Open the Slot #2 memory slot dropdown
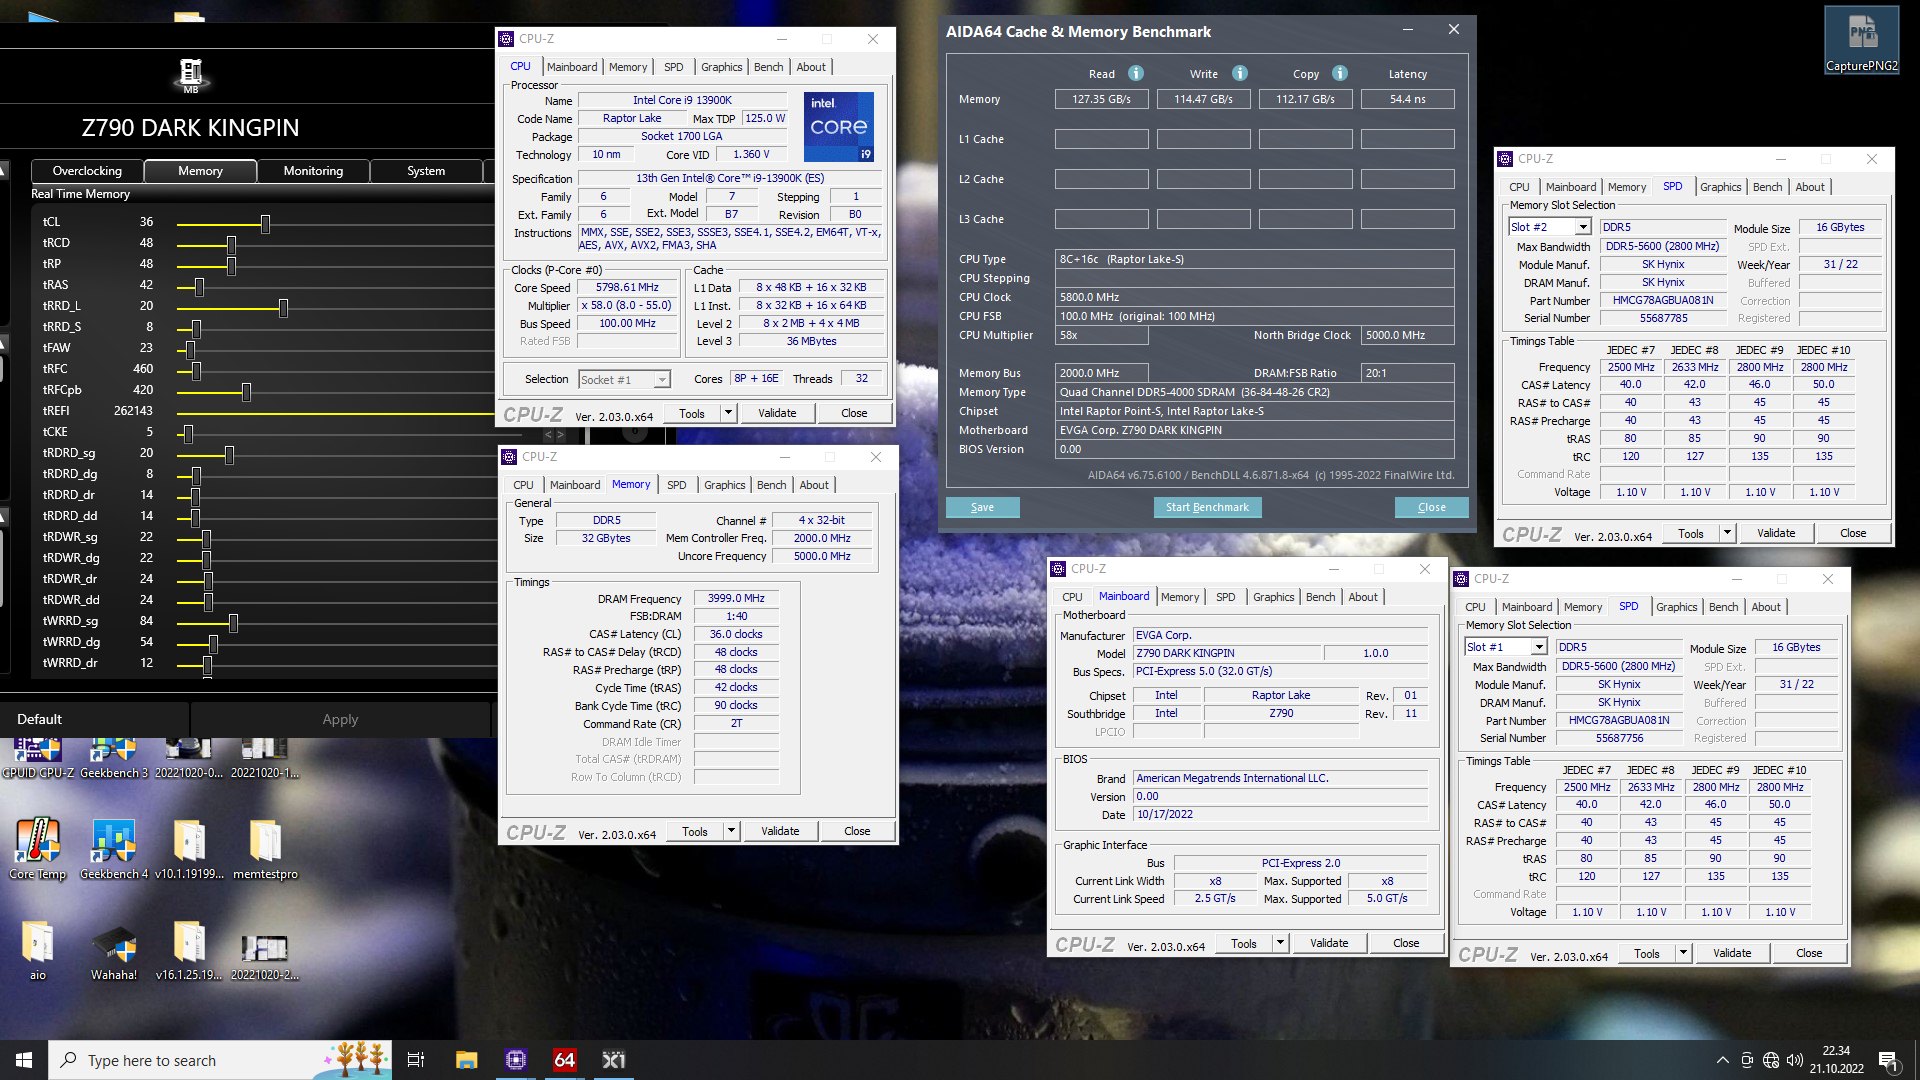 (1583, 228)
